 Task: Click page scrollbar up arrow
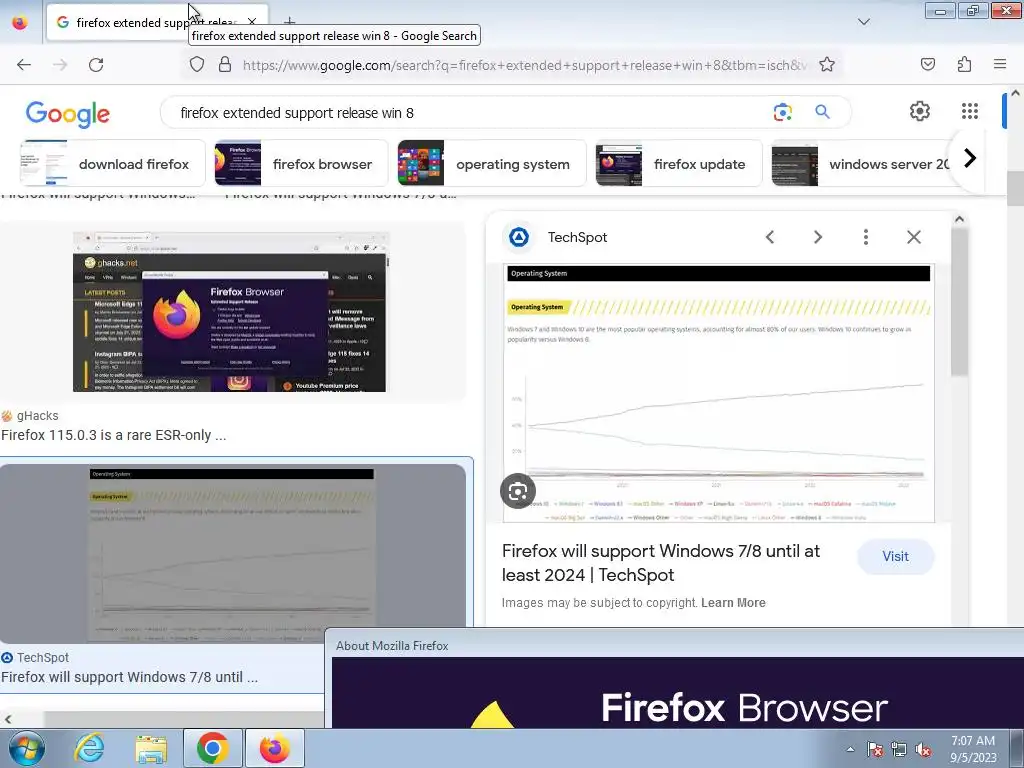click(1016, 93)
